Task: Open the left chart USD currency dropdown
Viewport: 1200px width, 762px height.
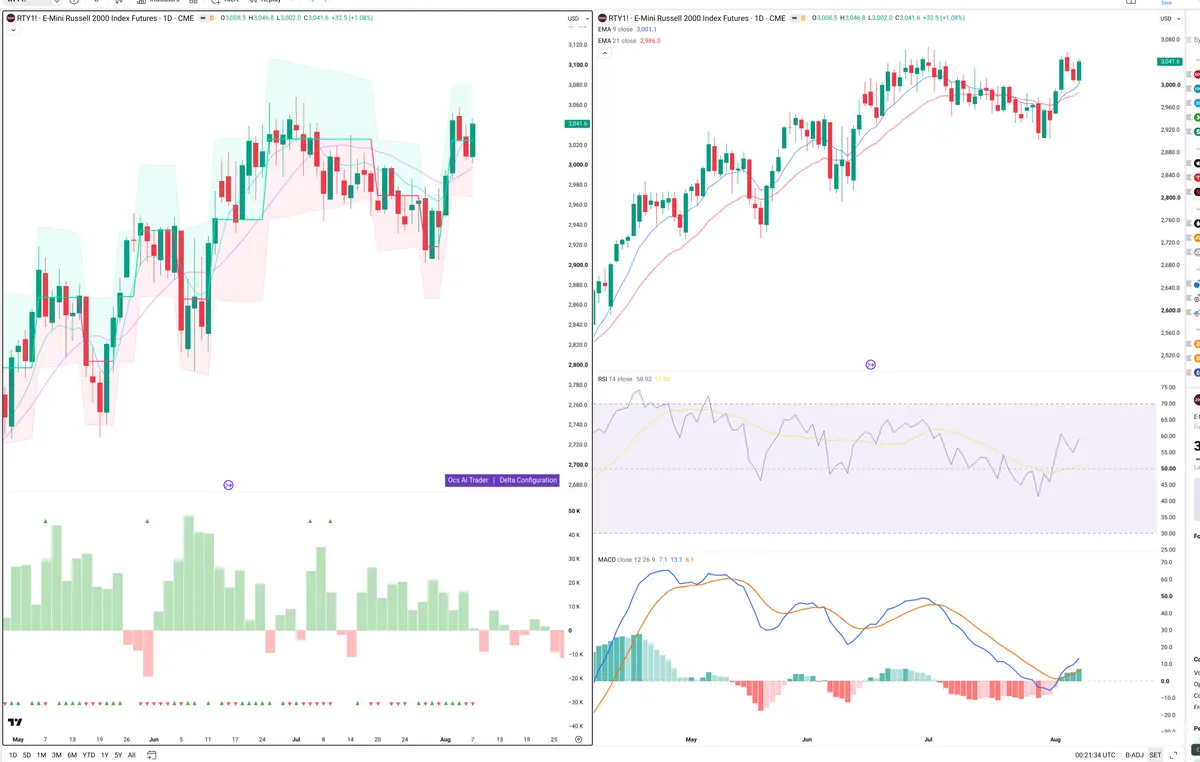Action: (x=576, y=18)
